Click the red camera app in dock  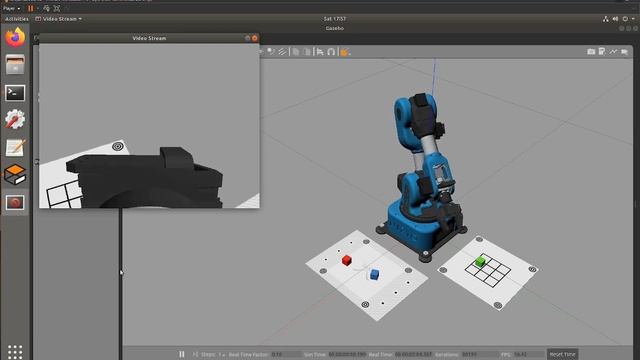click(x=15, y=202)
